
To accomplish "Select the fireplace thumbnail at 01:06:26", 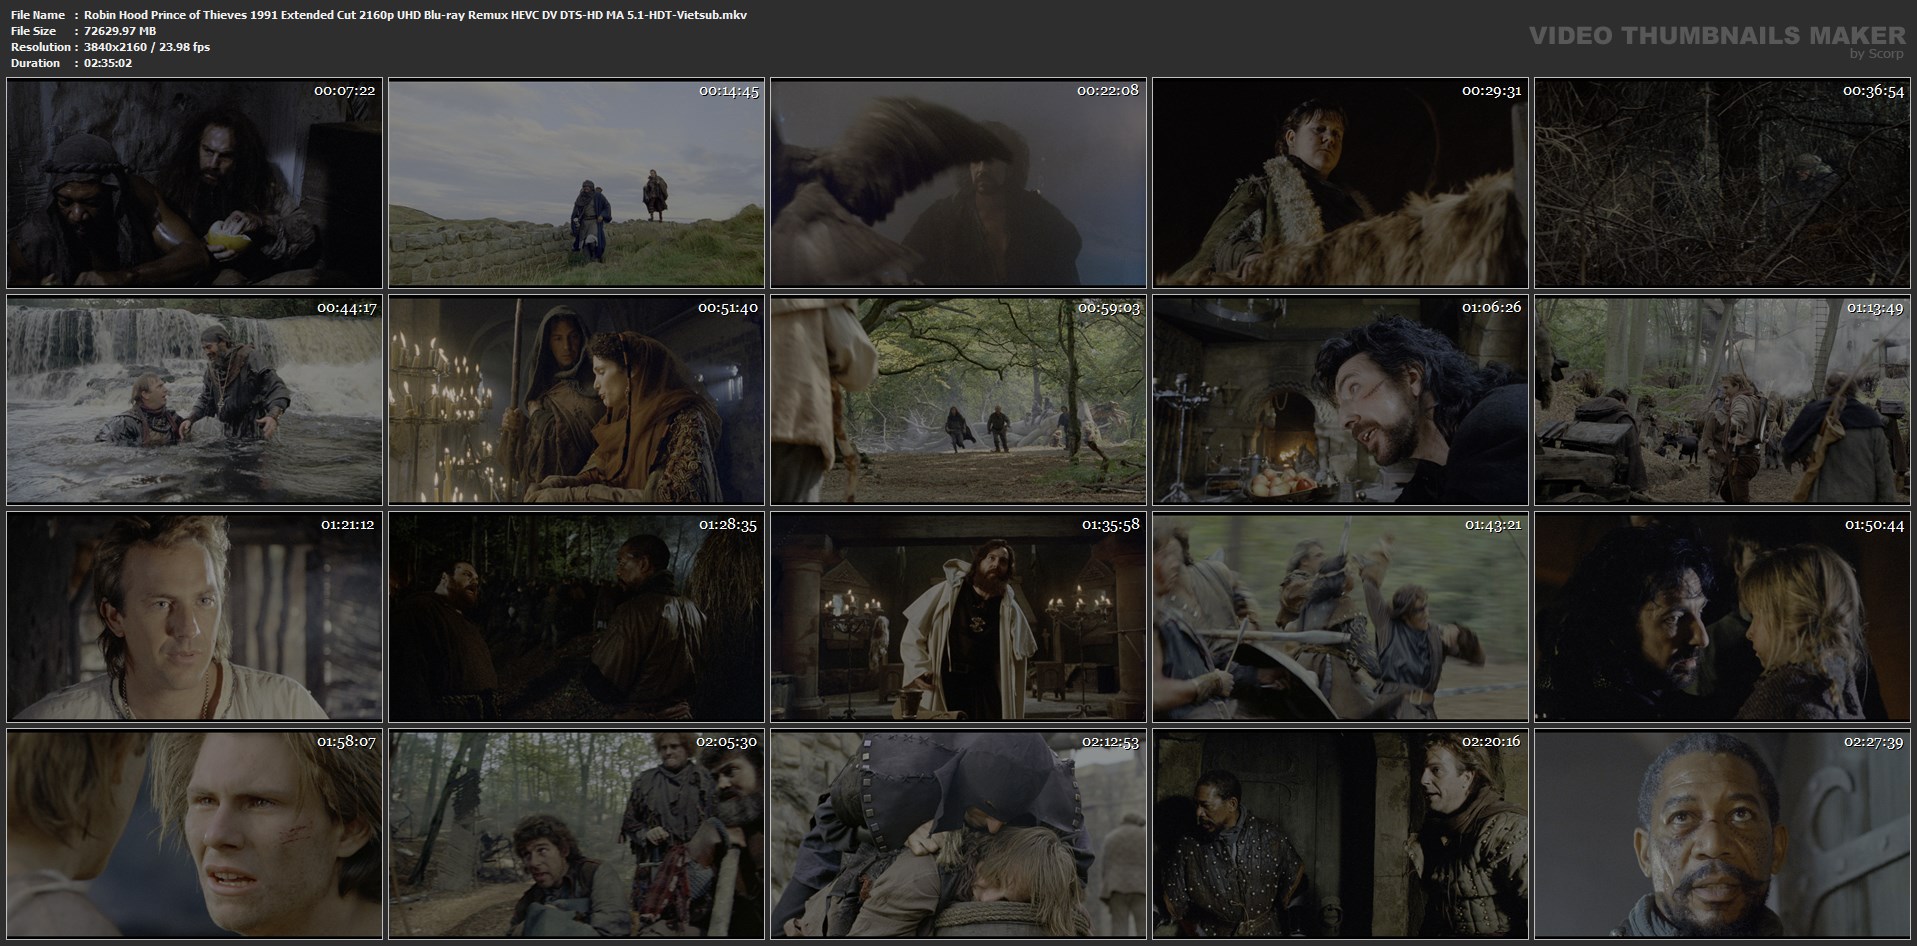I will point(1340,400).
